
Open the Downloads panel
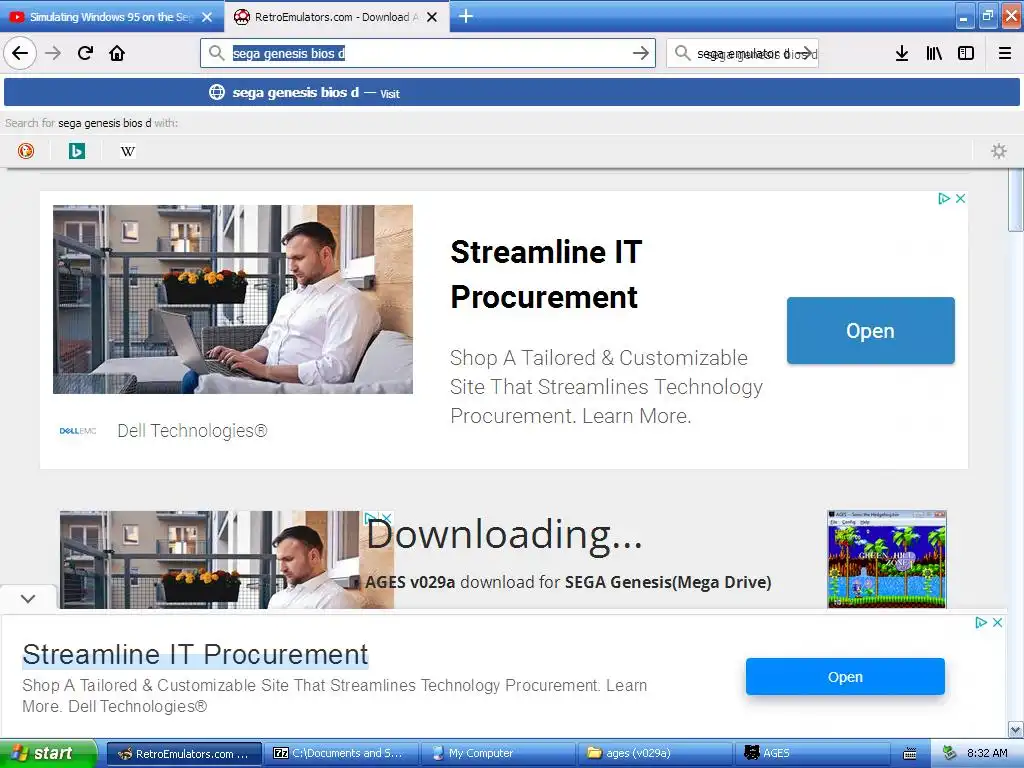tap(901, 53)
